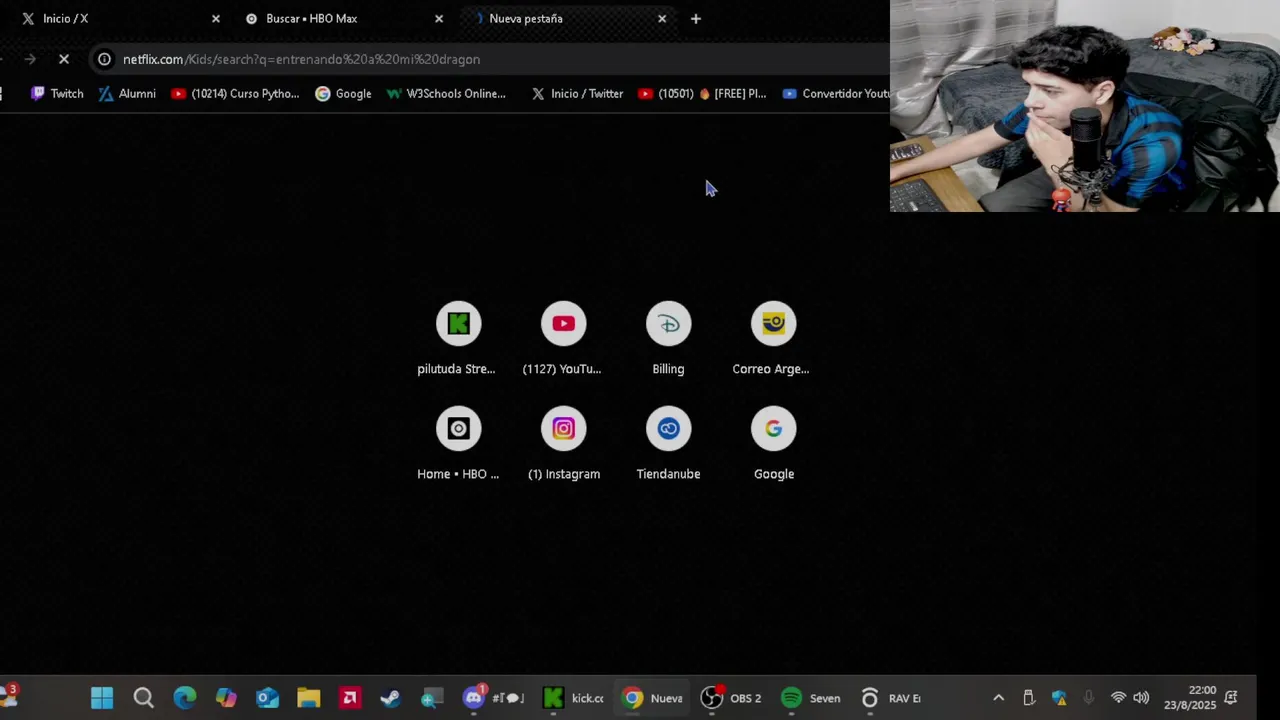
Task: Open a new tab with the plus button
Action: (x=696, y=18)
